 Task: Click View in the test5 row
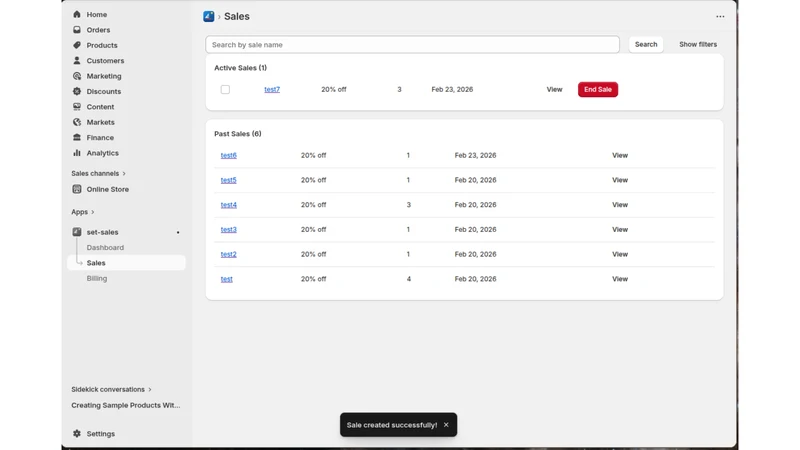620,180
